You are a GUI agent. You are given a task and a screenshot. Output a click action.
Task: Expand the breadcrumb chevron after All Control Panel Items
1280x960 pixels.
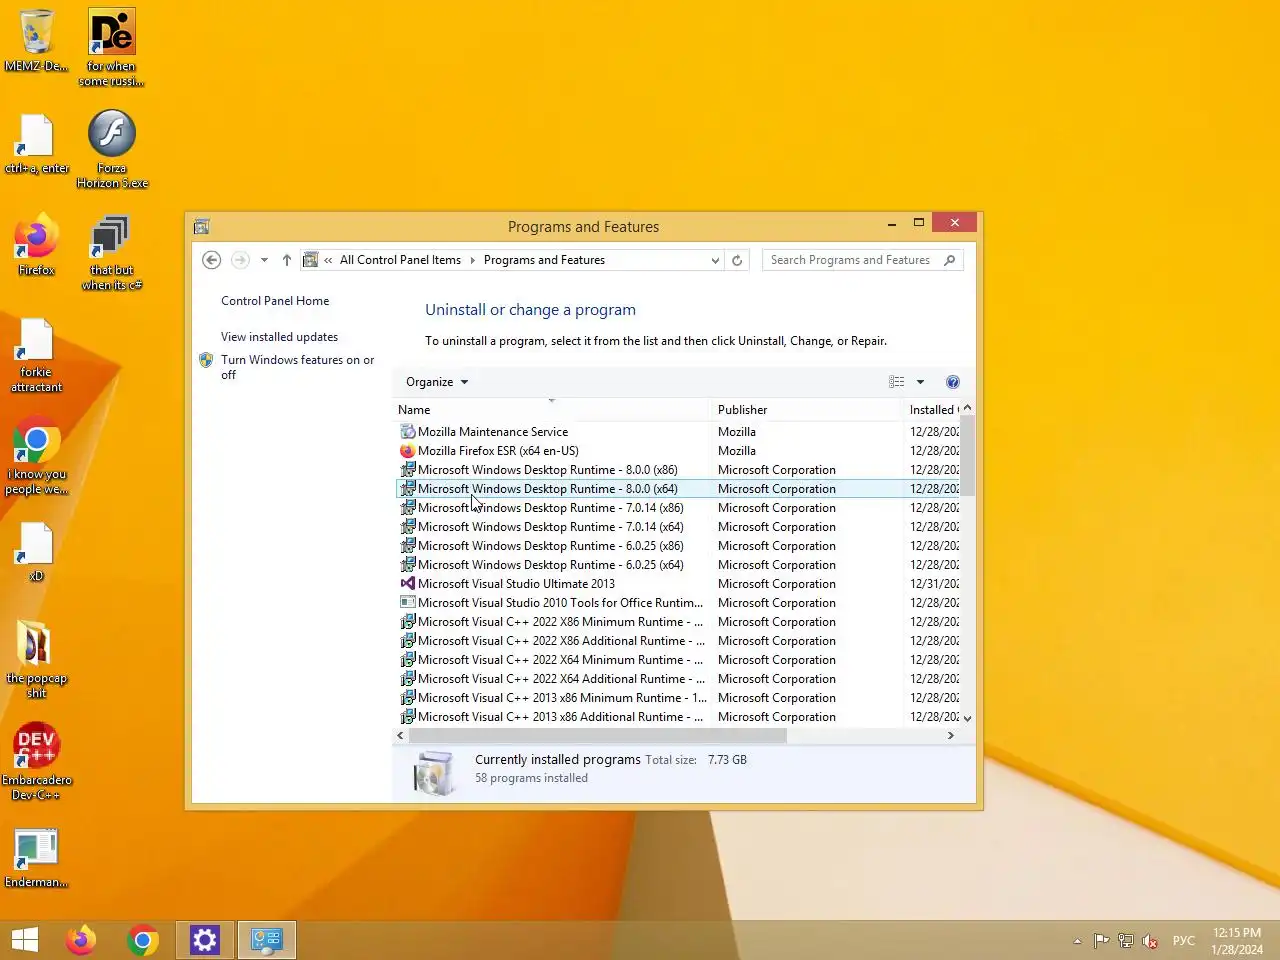point(473,260)
